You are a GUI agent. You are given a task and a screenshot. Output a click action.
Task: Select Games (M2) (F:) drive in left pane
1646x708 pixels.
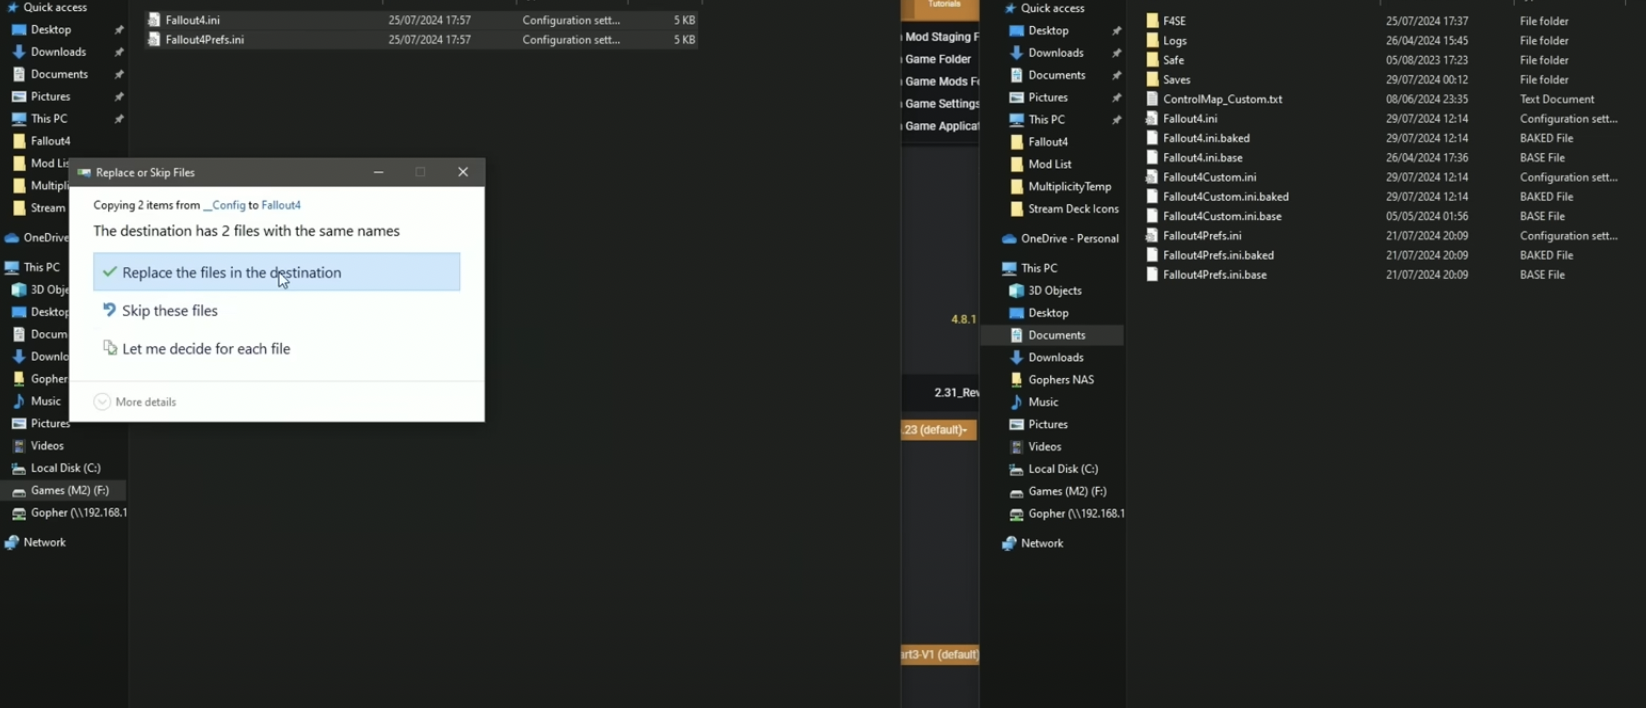[x=69, y=490]
